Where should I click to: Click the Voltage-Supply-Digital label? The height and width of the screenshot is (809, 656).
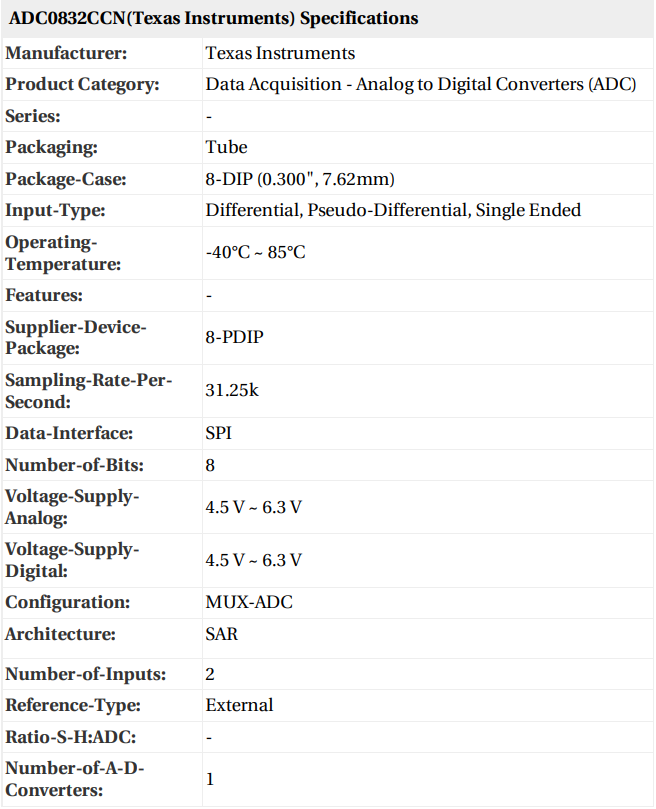click(x=72, y=560)
